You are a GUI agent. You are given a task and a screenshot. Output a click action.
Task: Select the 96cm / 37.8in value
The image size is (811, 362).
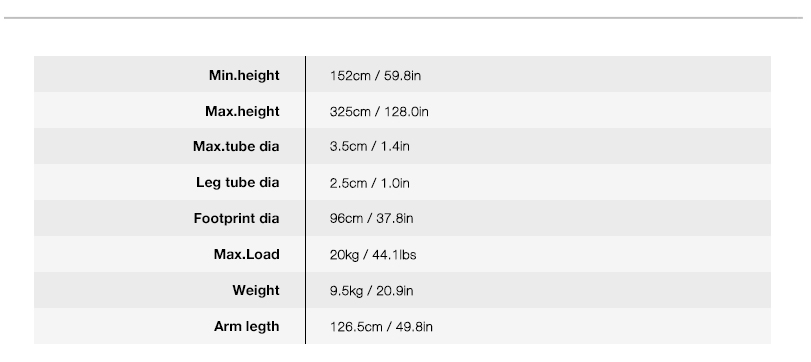click(x=371, y=218)
